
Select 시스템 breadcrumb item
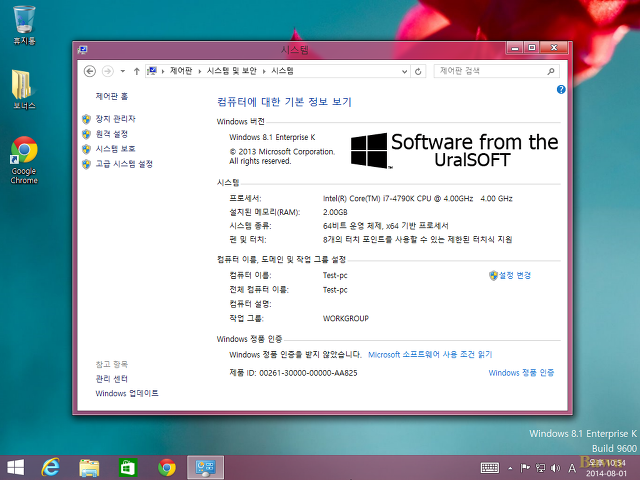point(282,71)
